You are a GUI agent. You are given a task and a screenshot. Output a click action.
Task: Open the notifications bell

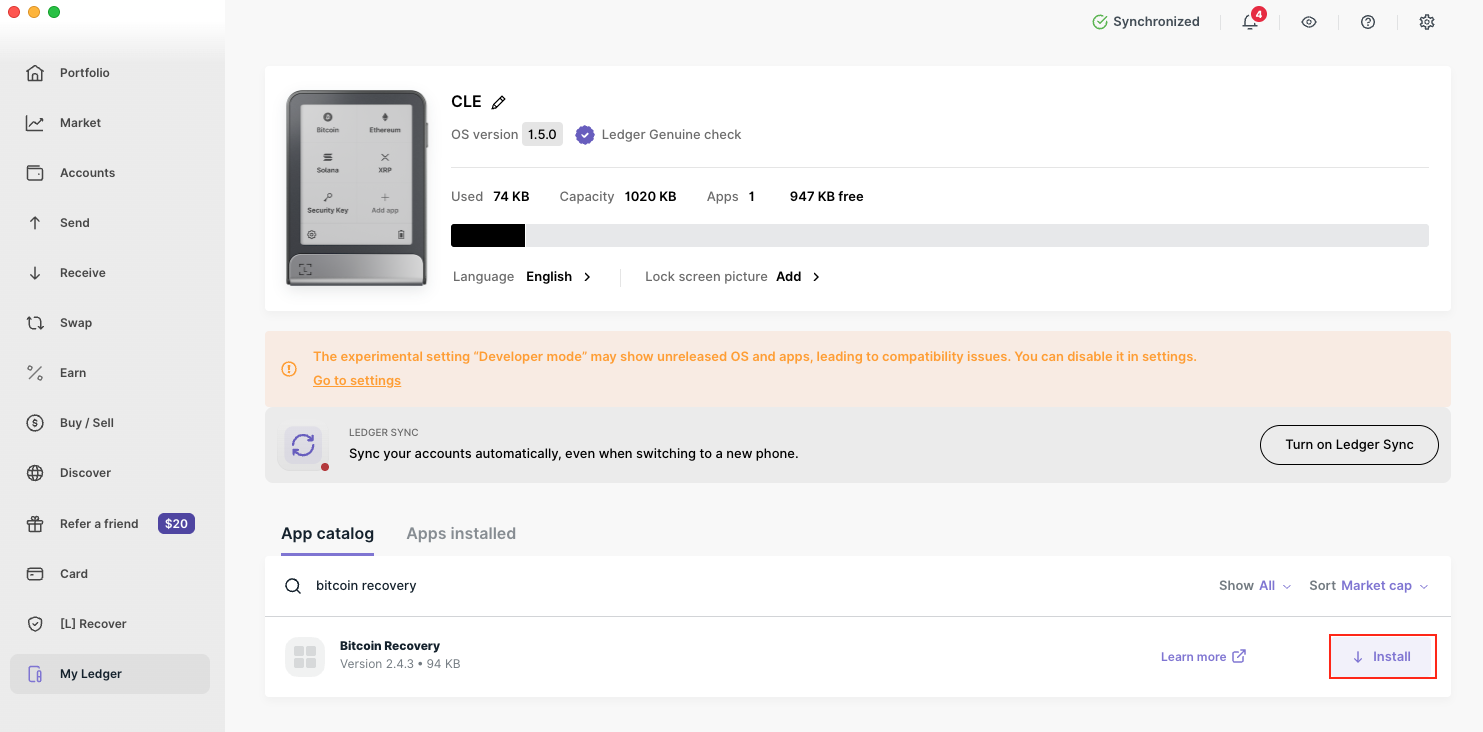click(x=1250, y=22)
